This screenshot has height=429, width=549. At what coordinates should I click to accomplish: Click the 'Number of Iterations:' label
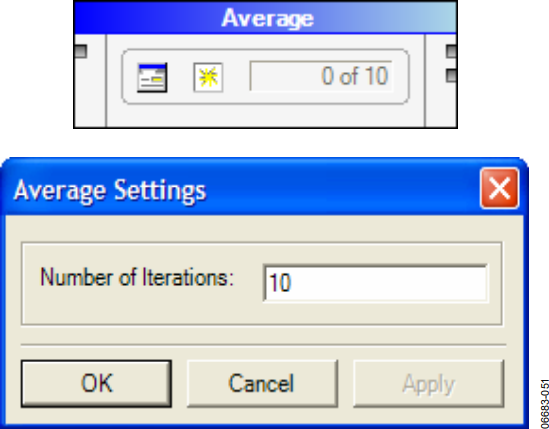pyautogui.click(x=137, y=277)
